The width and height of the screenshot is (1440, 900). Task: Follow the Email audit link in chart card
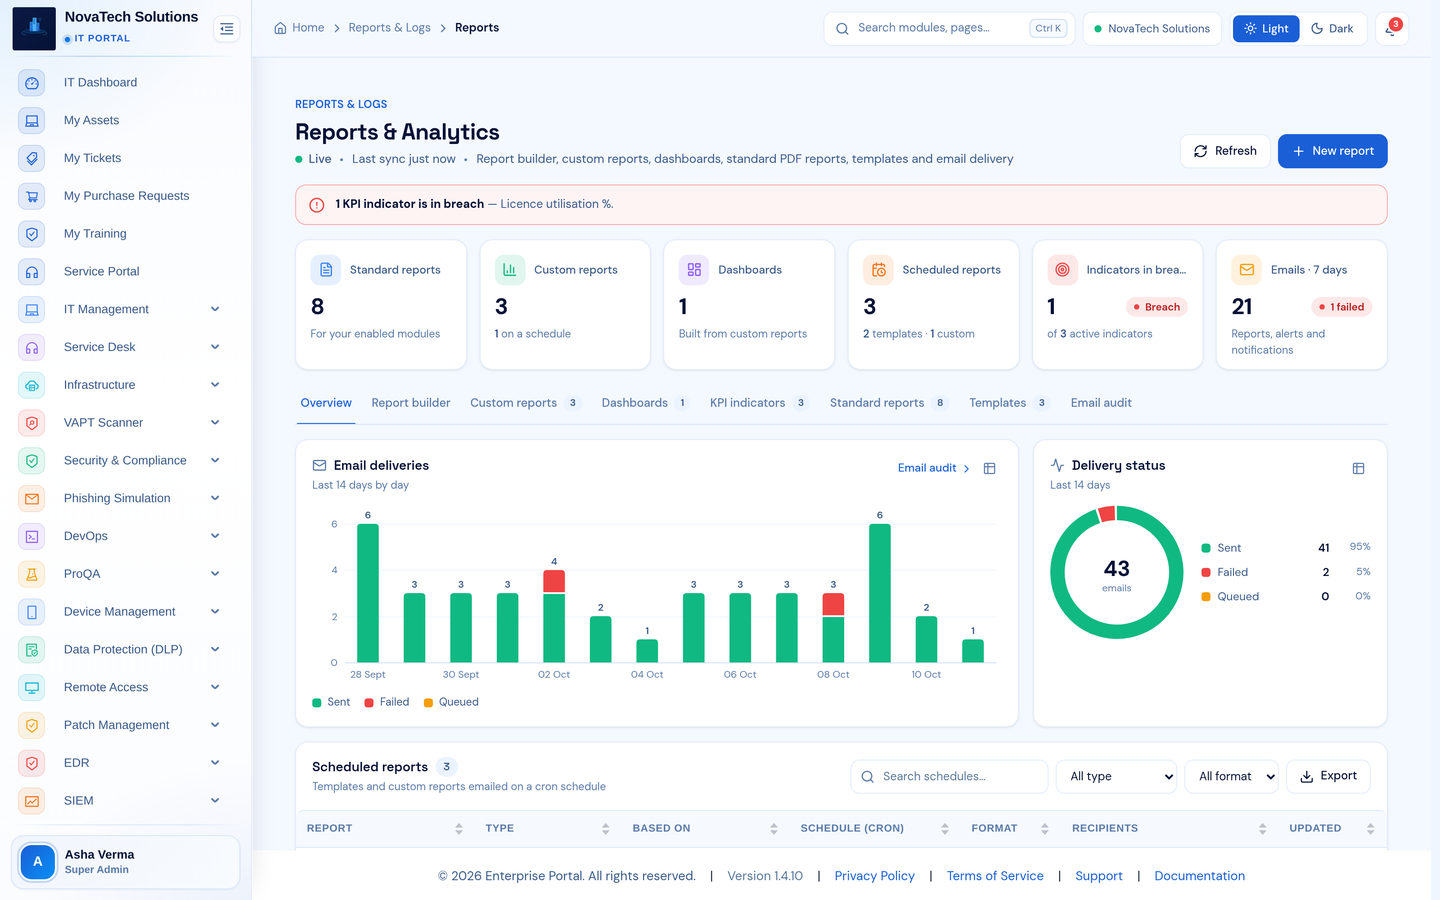click(934, 468)
